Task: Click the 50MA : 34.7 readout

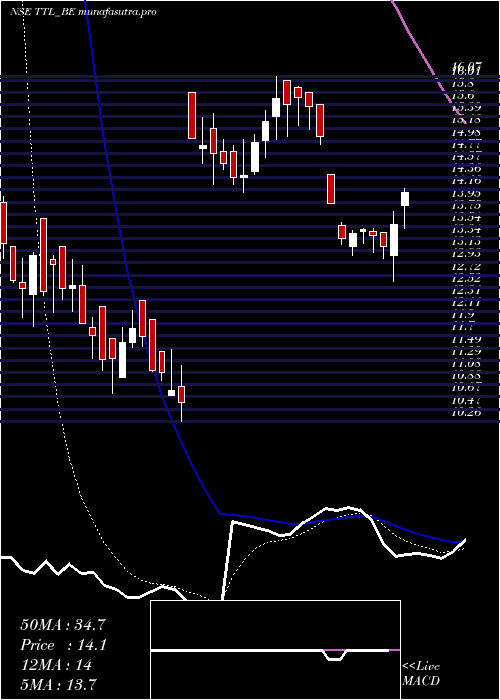Action: tap(63, 625)
